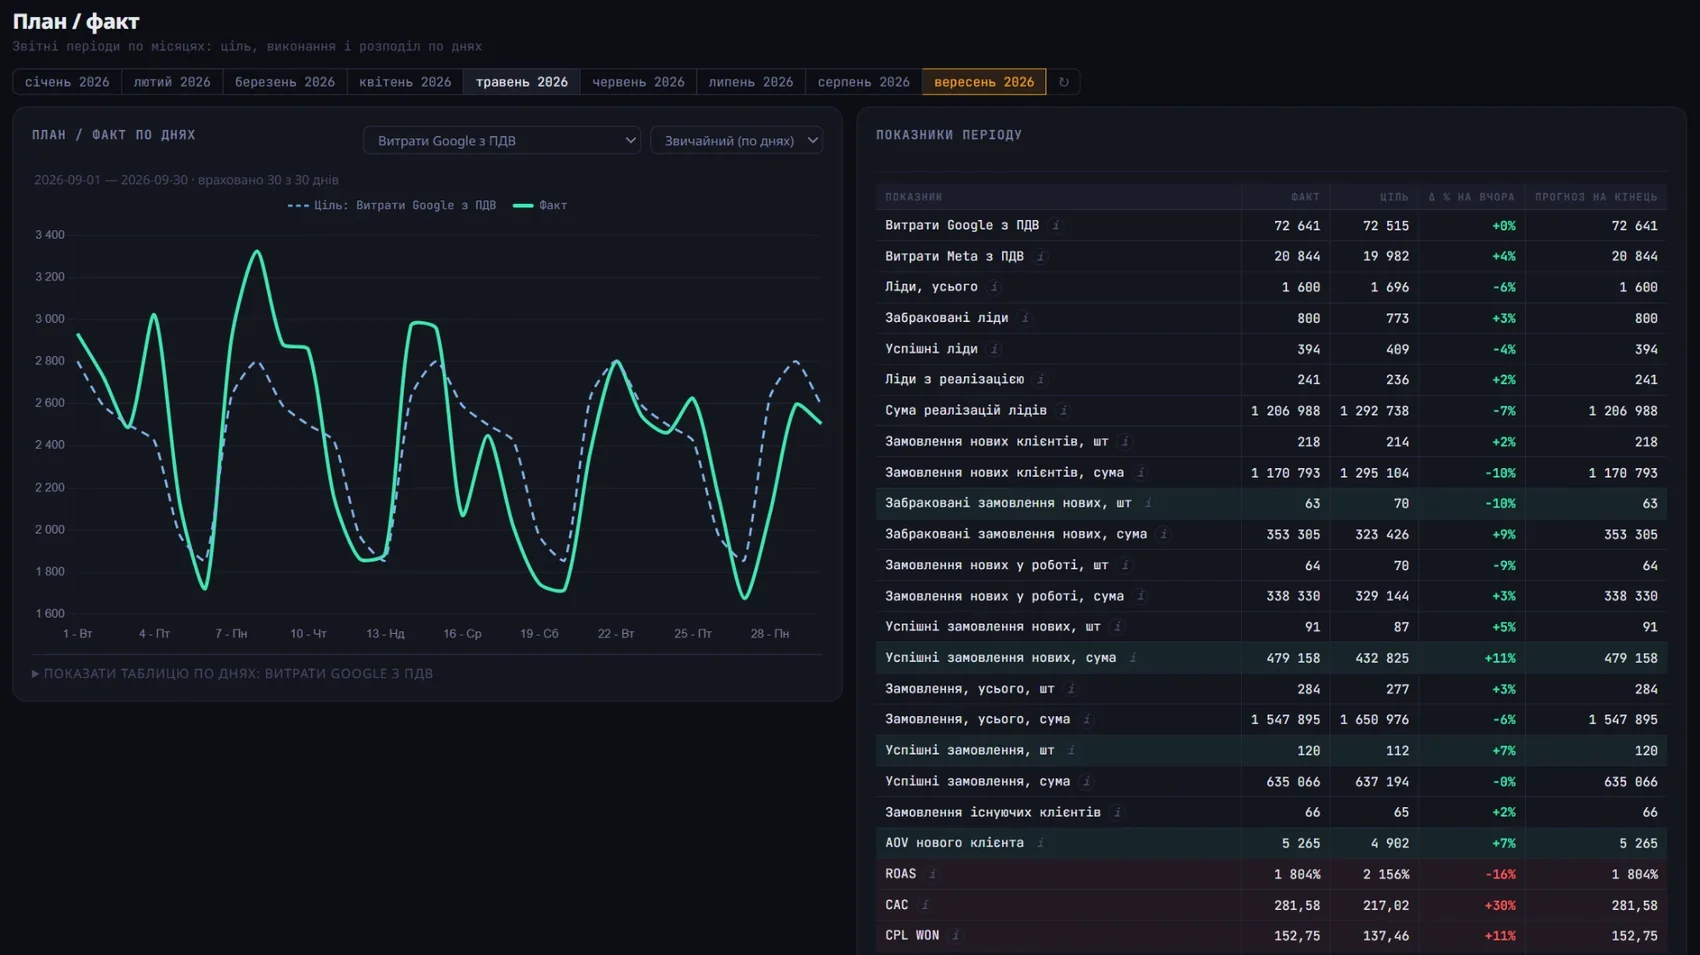Click the Δ % на вчора column header
Viewport: 1700px width, 955px height.
[1471, 197]
